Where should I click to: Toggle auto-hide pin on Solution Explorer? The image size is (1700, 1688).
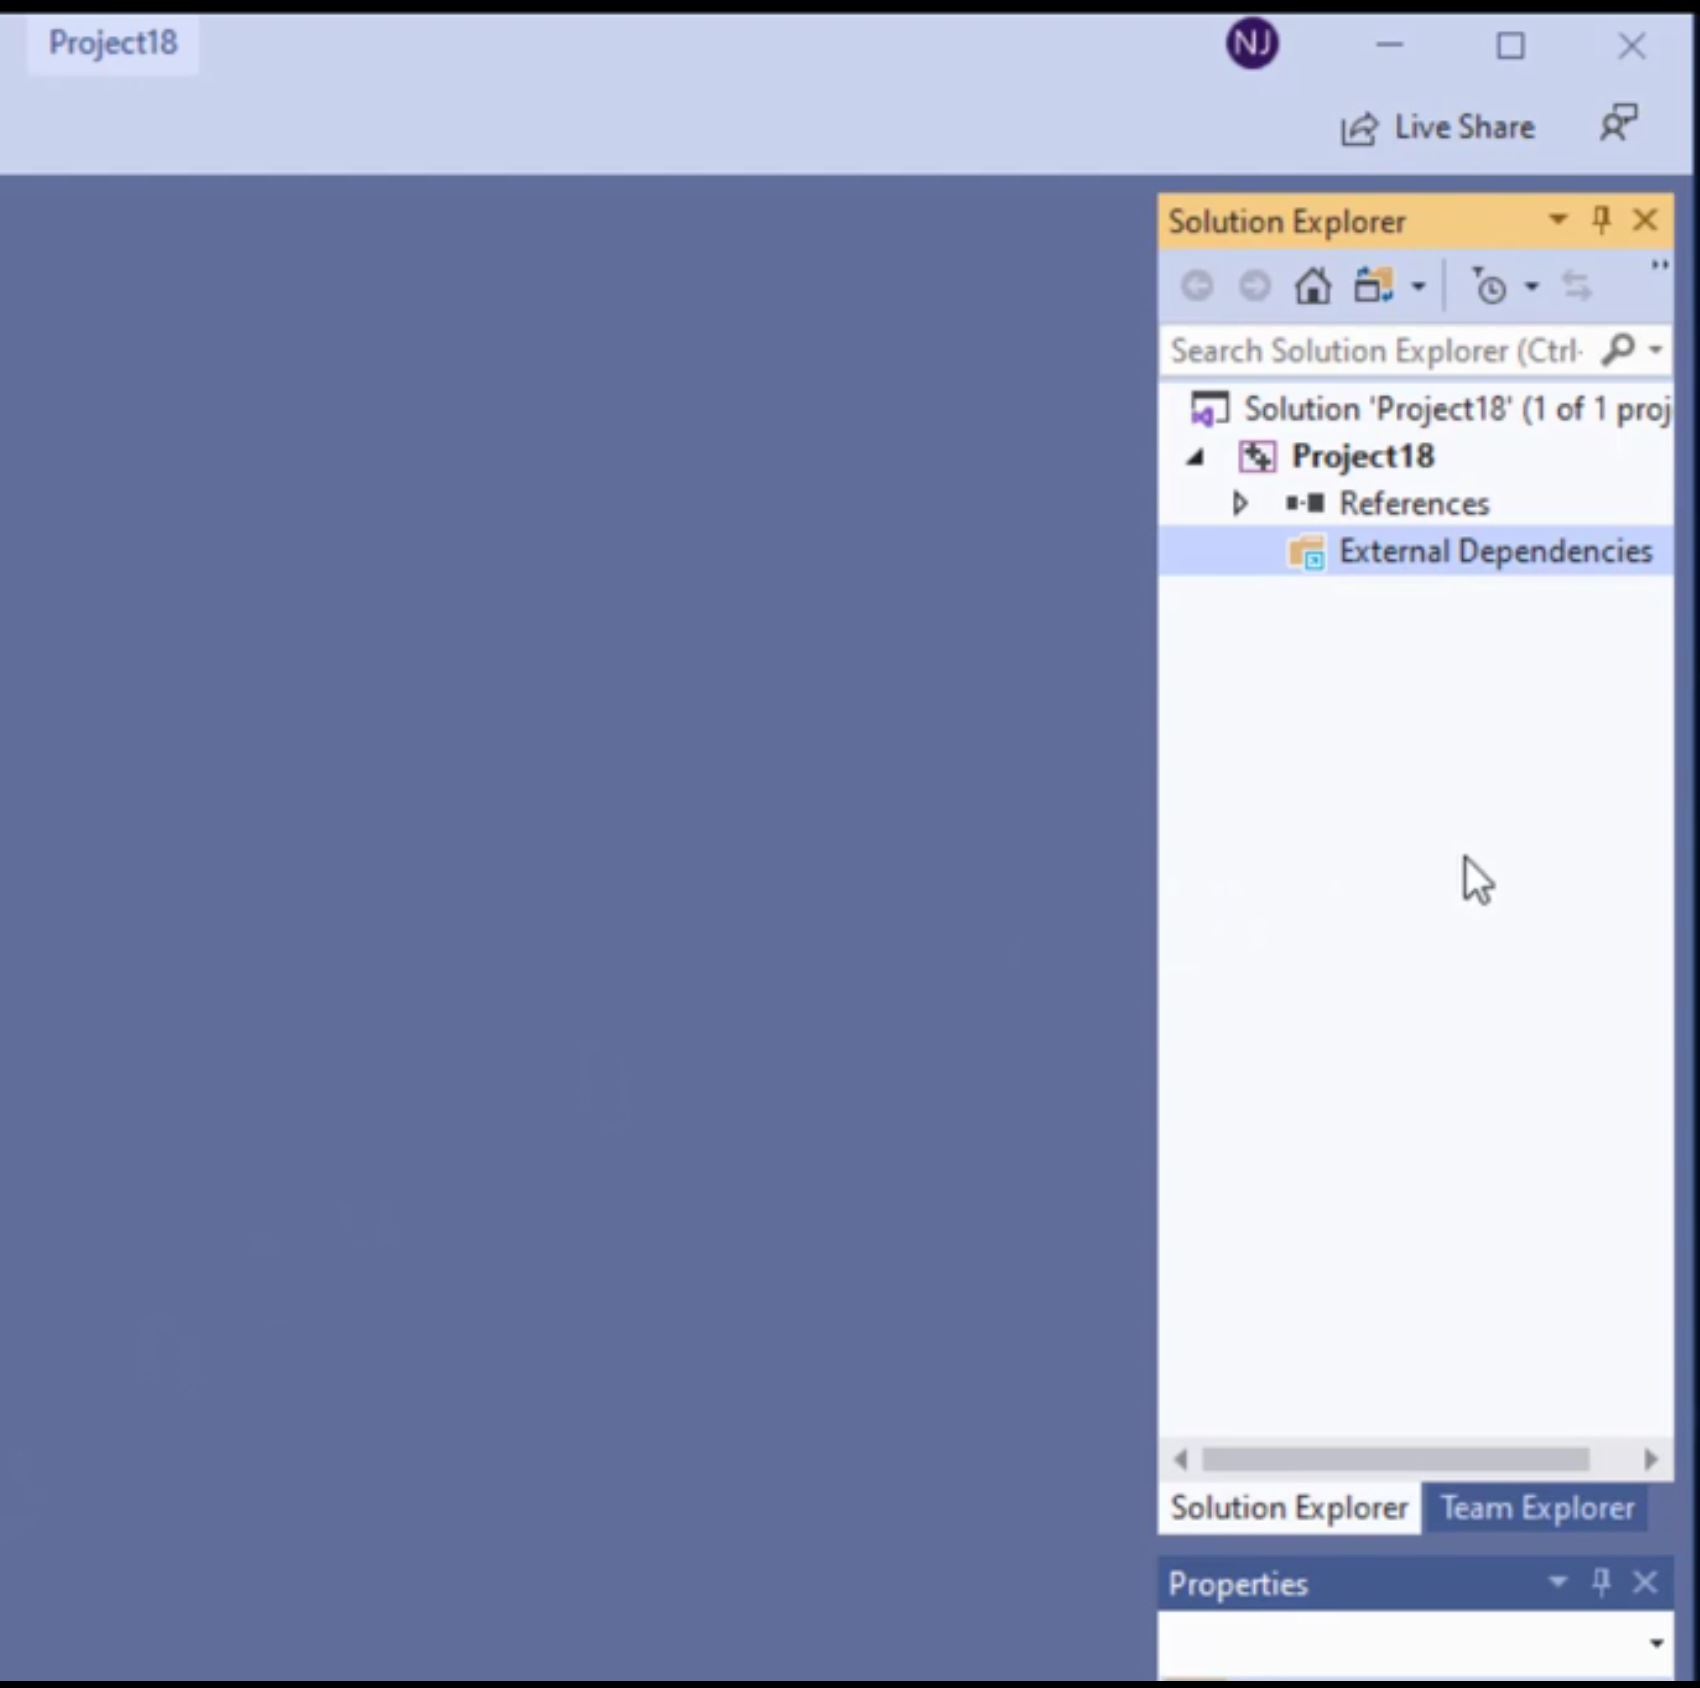pyautogui.click(x=1601, y=220)
